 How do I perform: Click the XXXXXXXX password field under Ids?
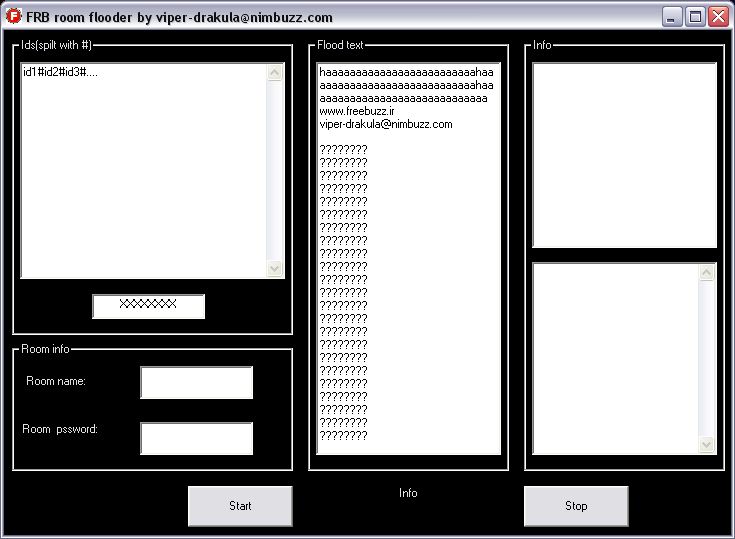[x=149, y=306]
